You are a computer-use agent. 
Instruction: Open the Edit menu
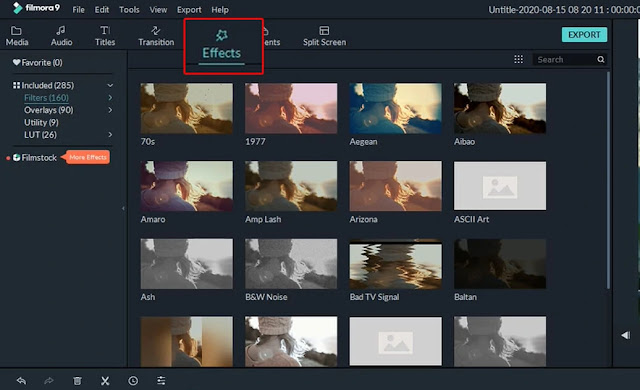102,10
